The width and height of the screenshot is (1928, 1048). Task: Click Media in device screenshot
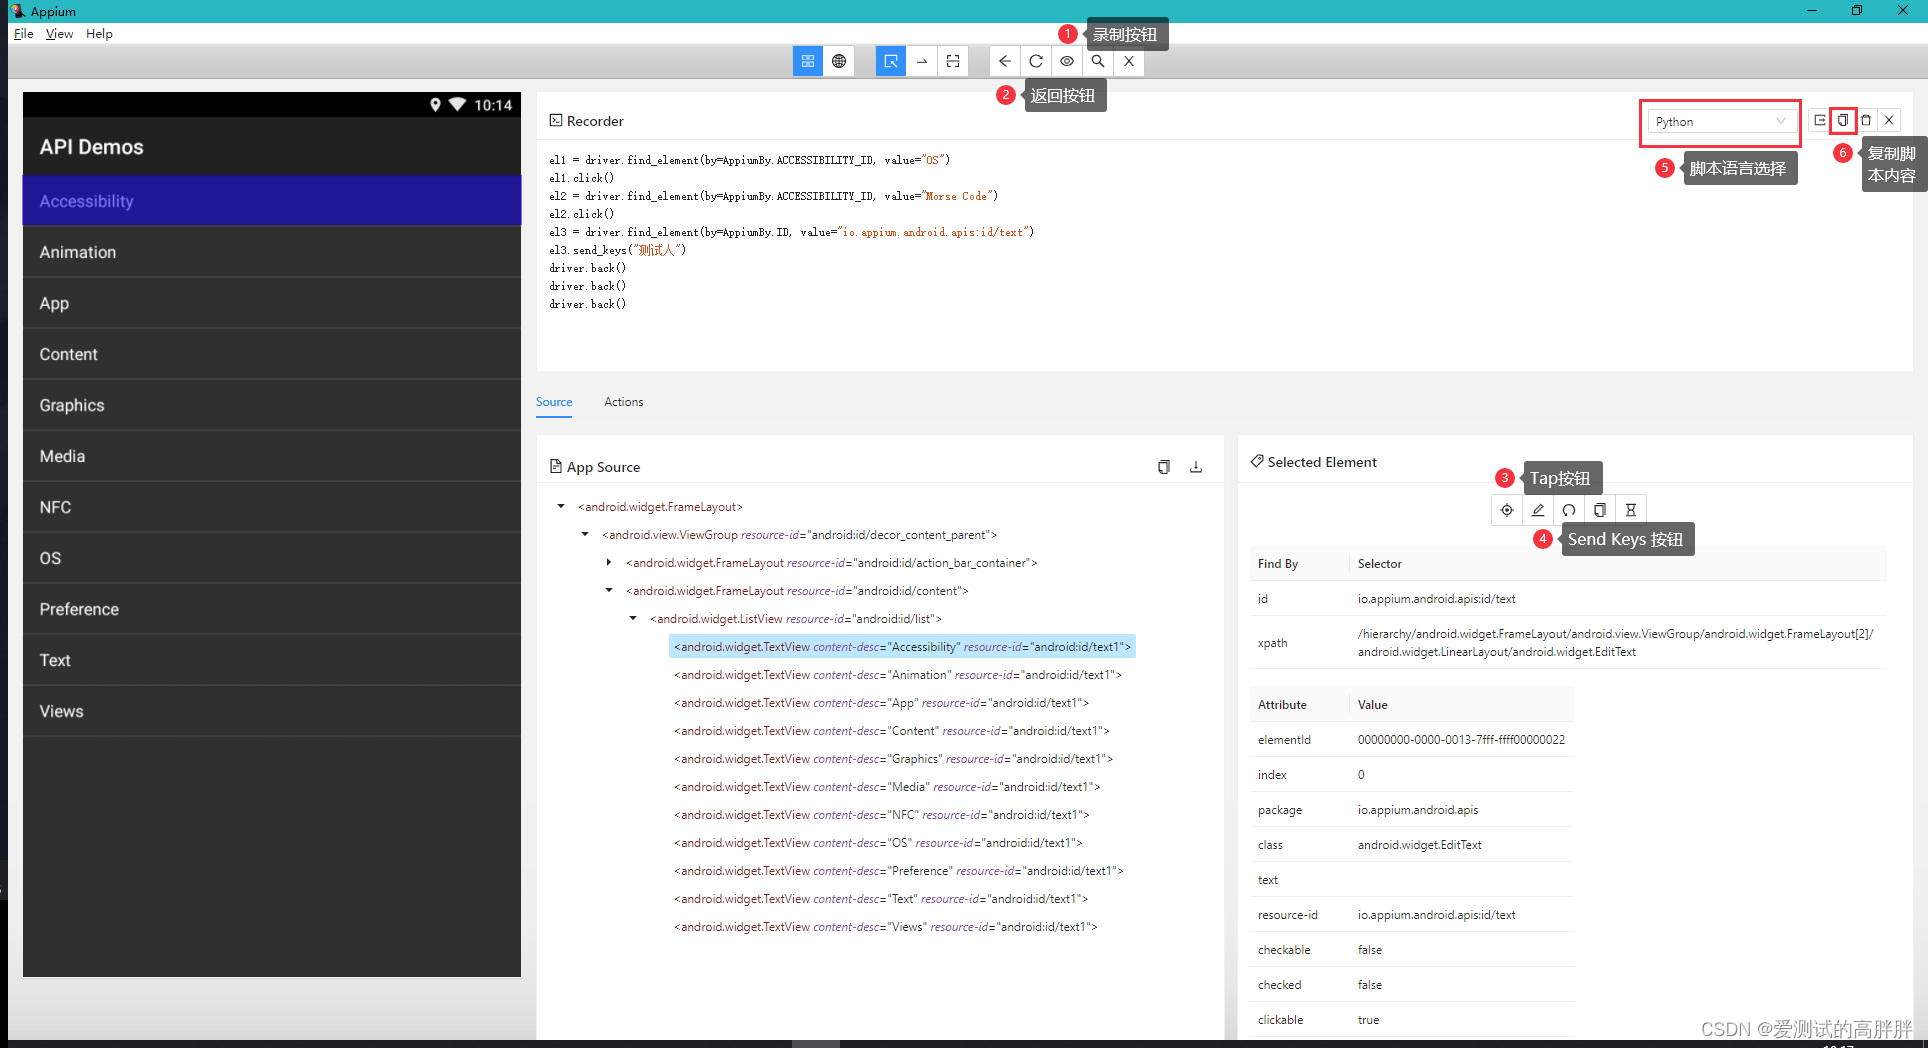tap(272, 456)
